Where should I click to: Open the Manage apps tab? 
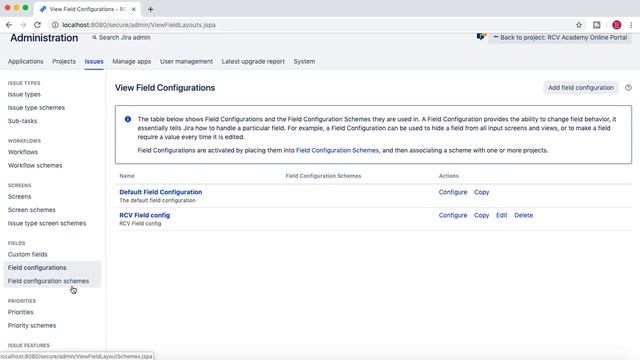click(131, 61)
